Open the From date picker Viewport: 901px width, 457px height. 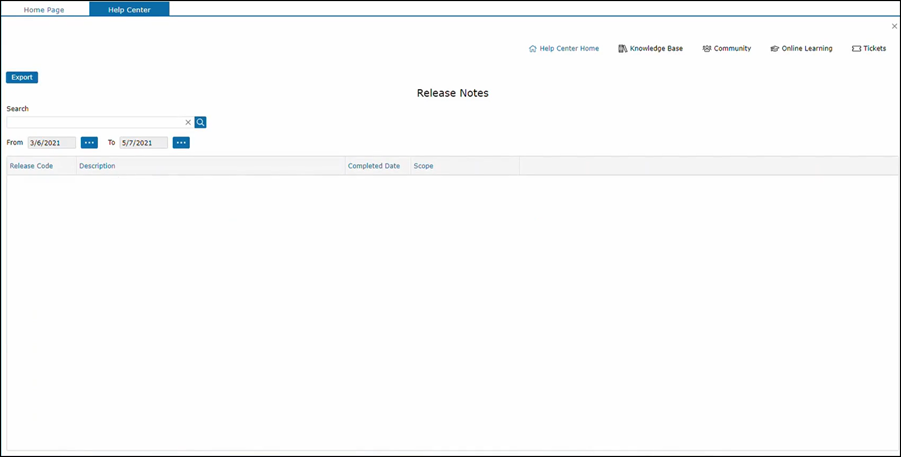pos(89,143)
